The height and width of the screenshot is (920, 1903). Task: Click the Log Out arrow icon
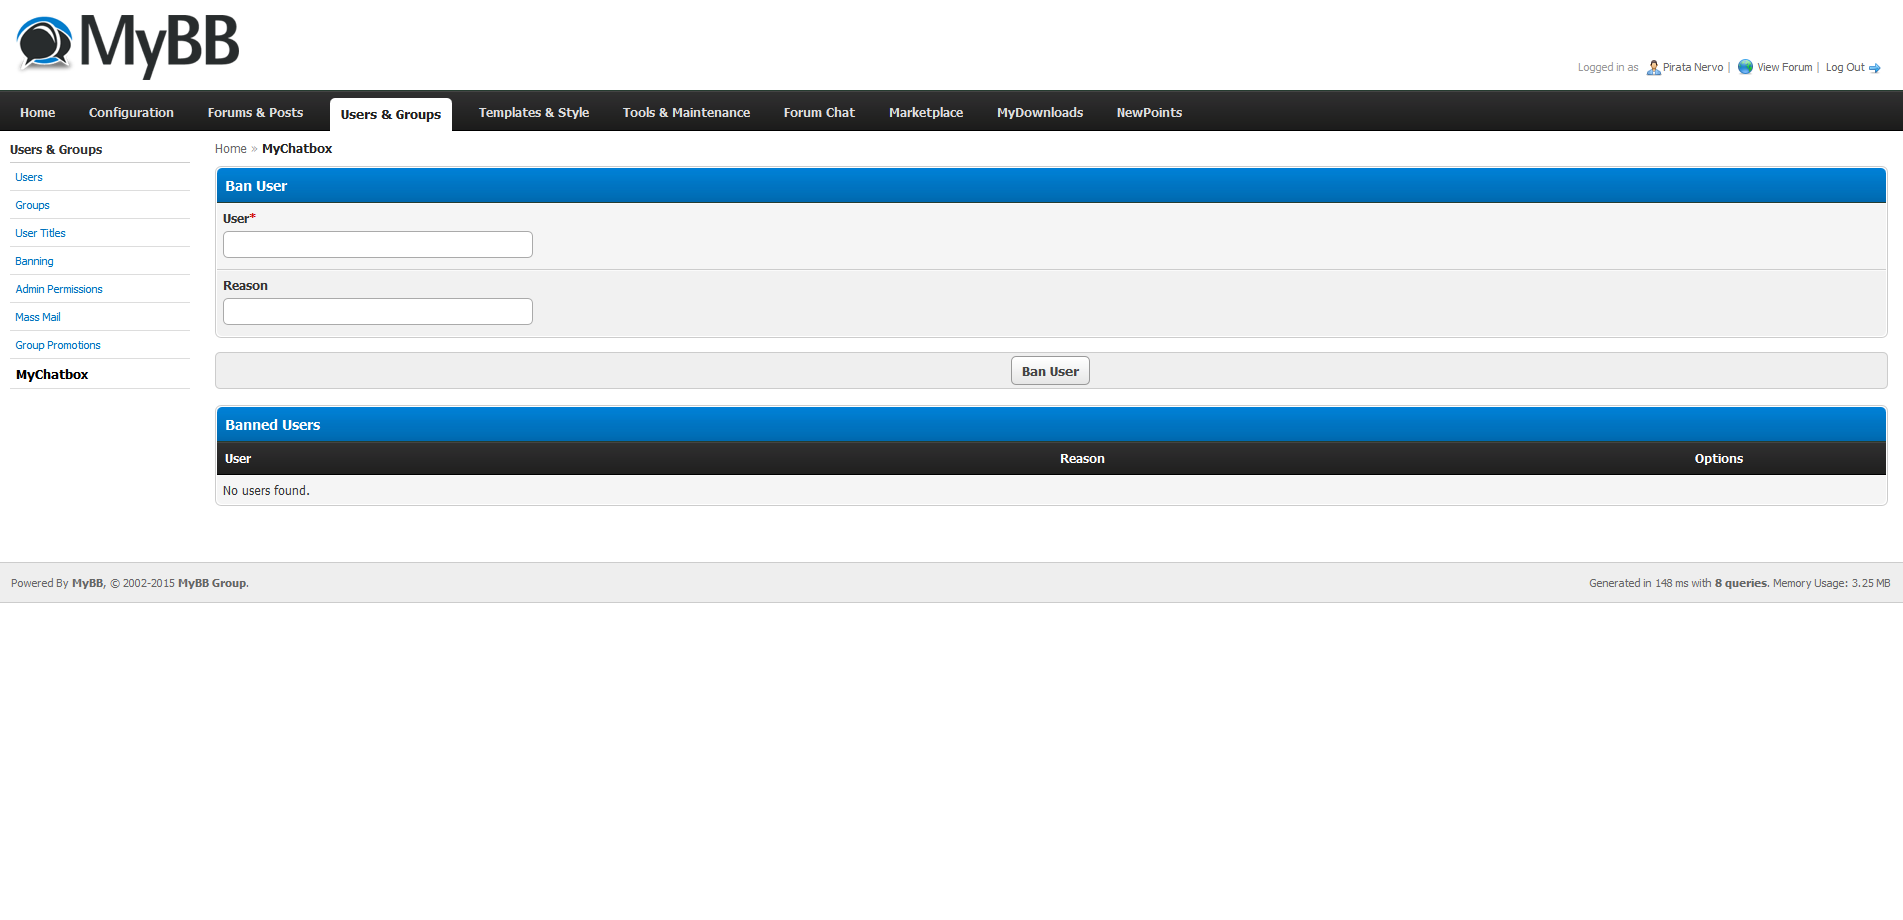1875,68
